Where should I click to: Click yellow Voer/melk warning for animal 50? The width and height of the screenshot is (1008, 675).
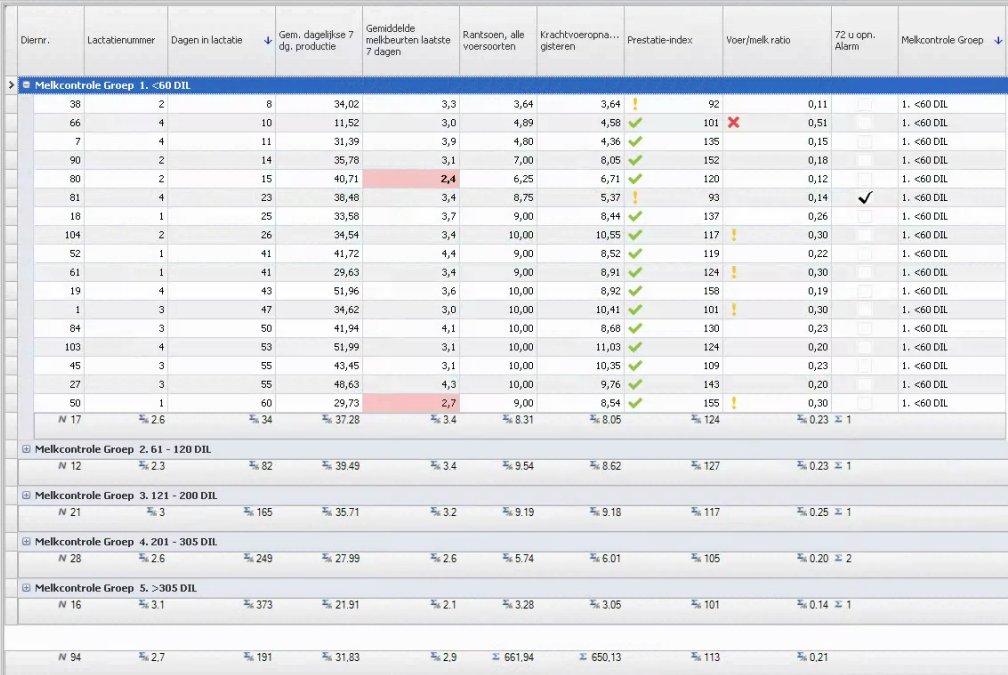click(734, 403)
